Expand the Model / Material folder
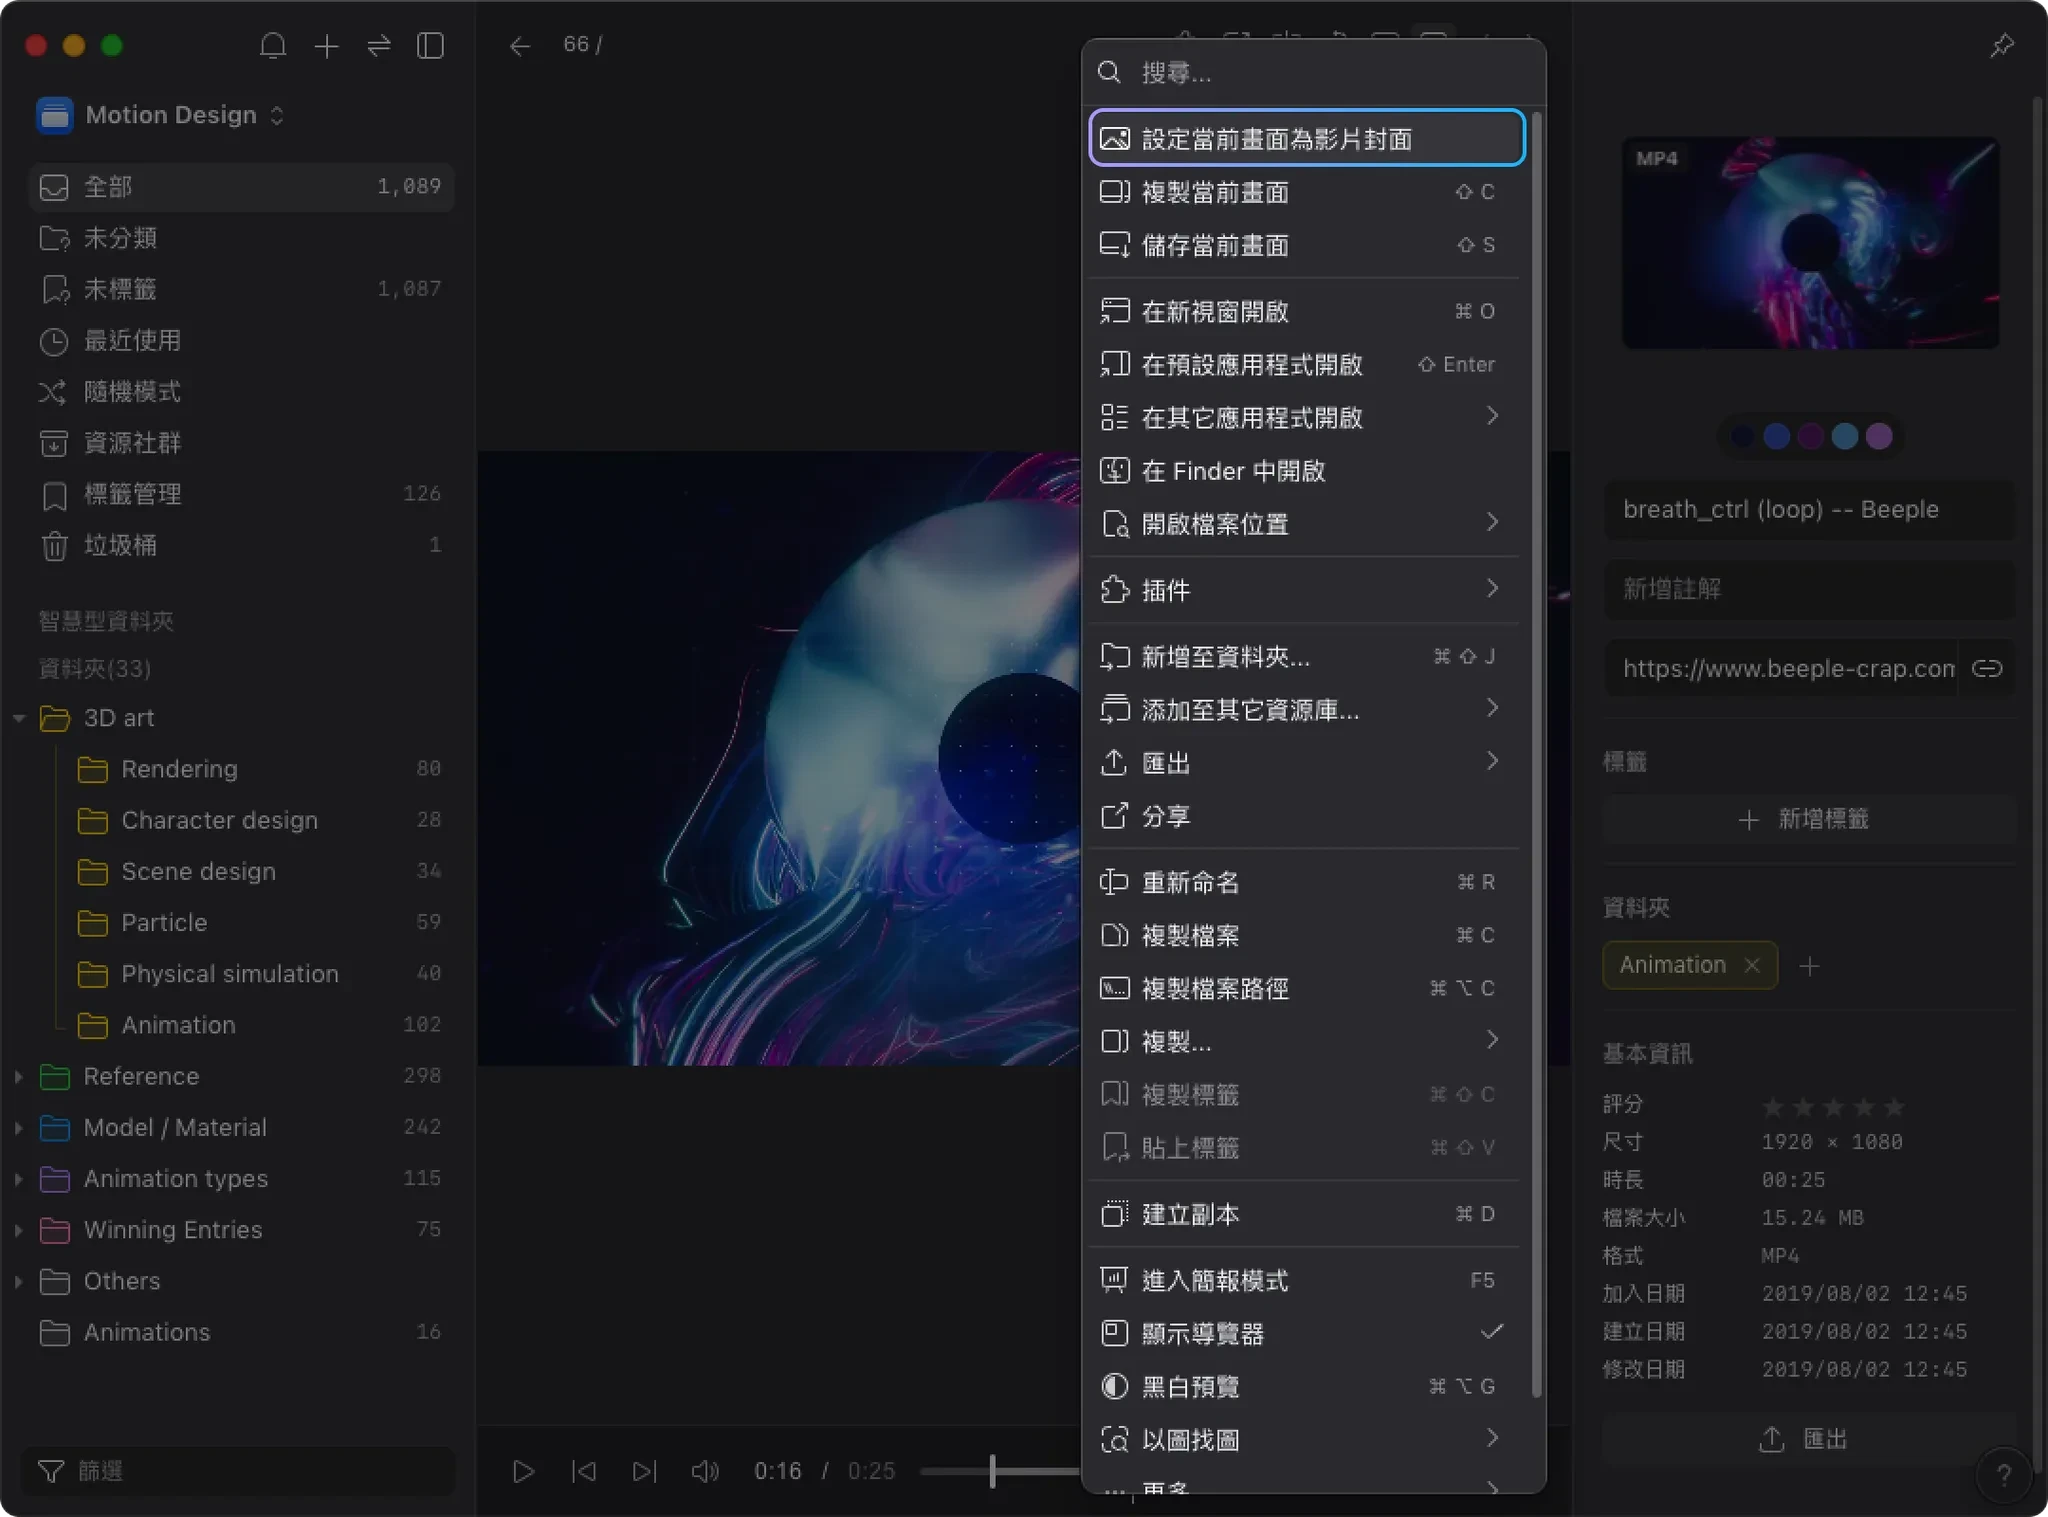 [x=19, y=1127]
